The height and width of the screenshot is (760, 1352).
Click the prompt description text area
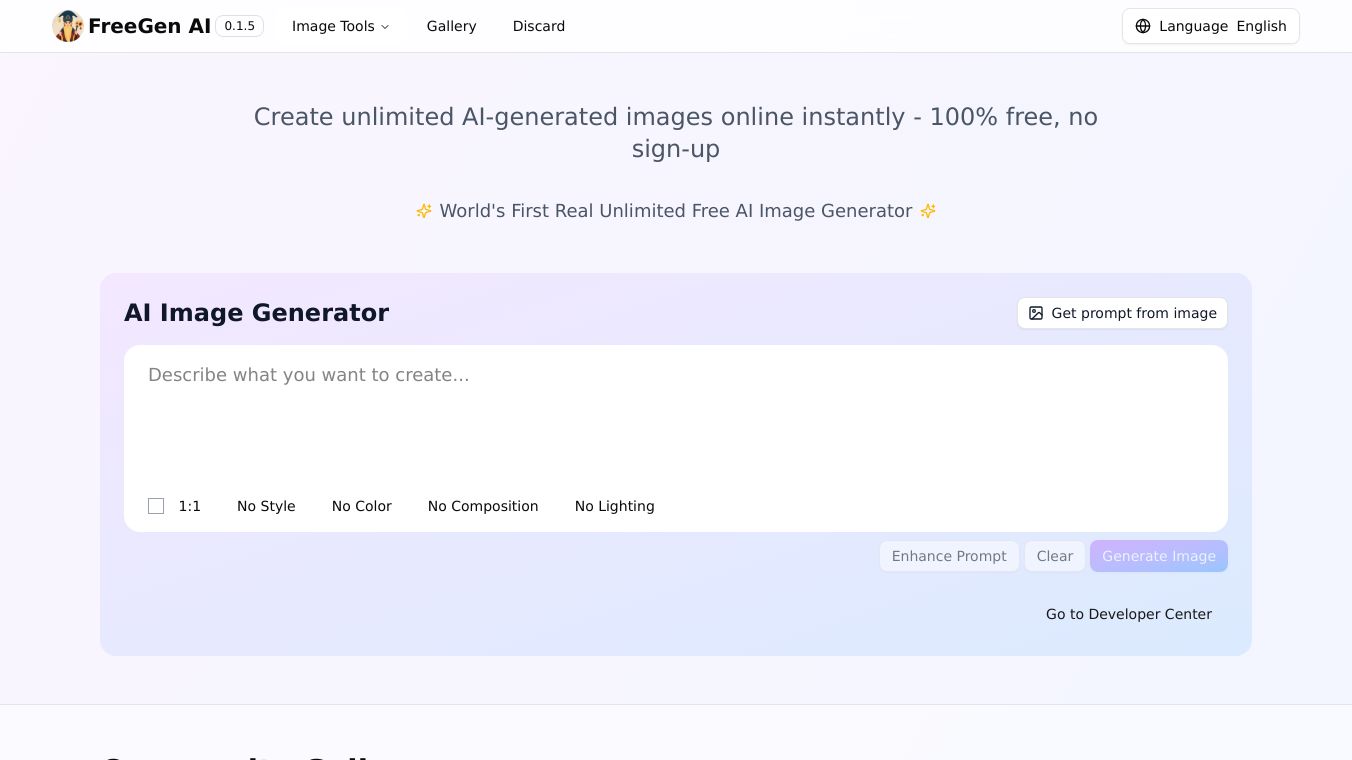(x=675, y=415)
